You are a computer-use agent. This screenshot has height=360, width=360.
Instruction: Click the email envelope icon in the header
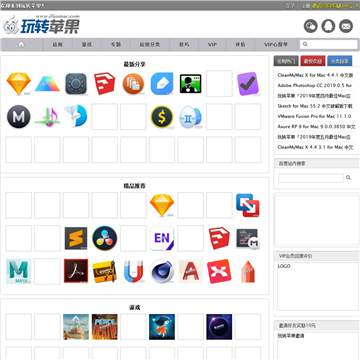click(x=346, y=26)
